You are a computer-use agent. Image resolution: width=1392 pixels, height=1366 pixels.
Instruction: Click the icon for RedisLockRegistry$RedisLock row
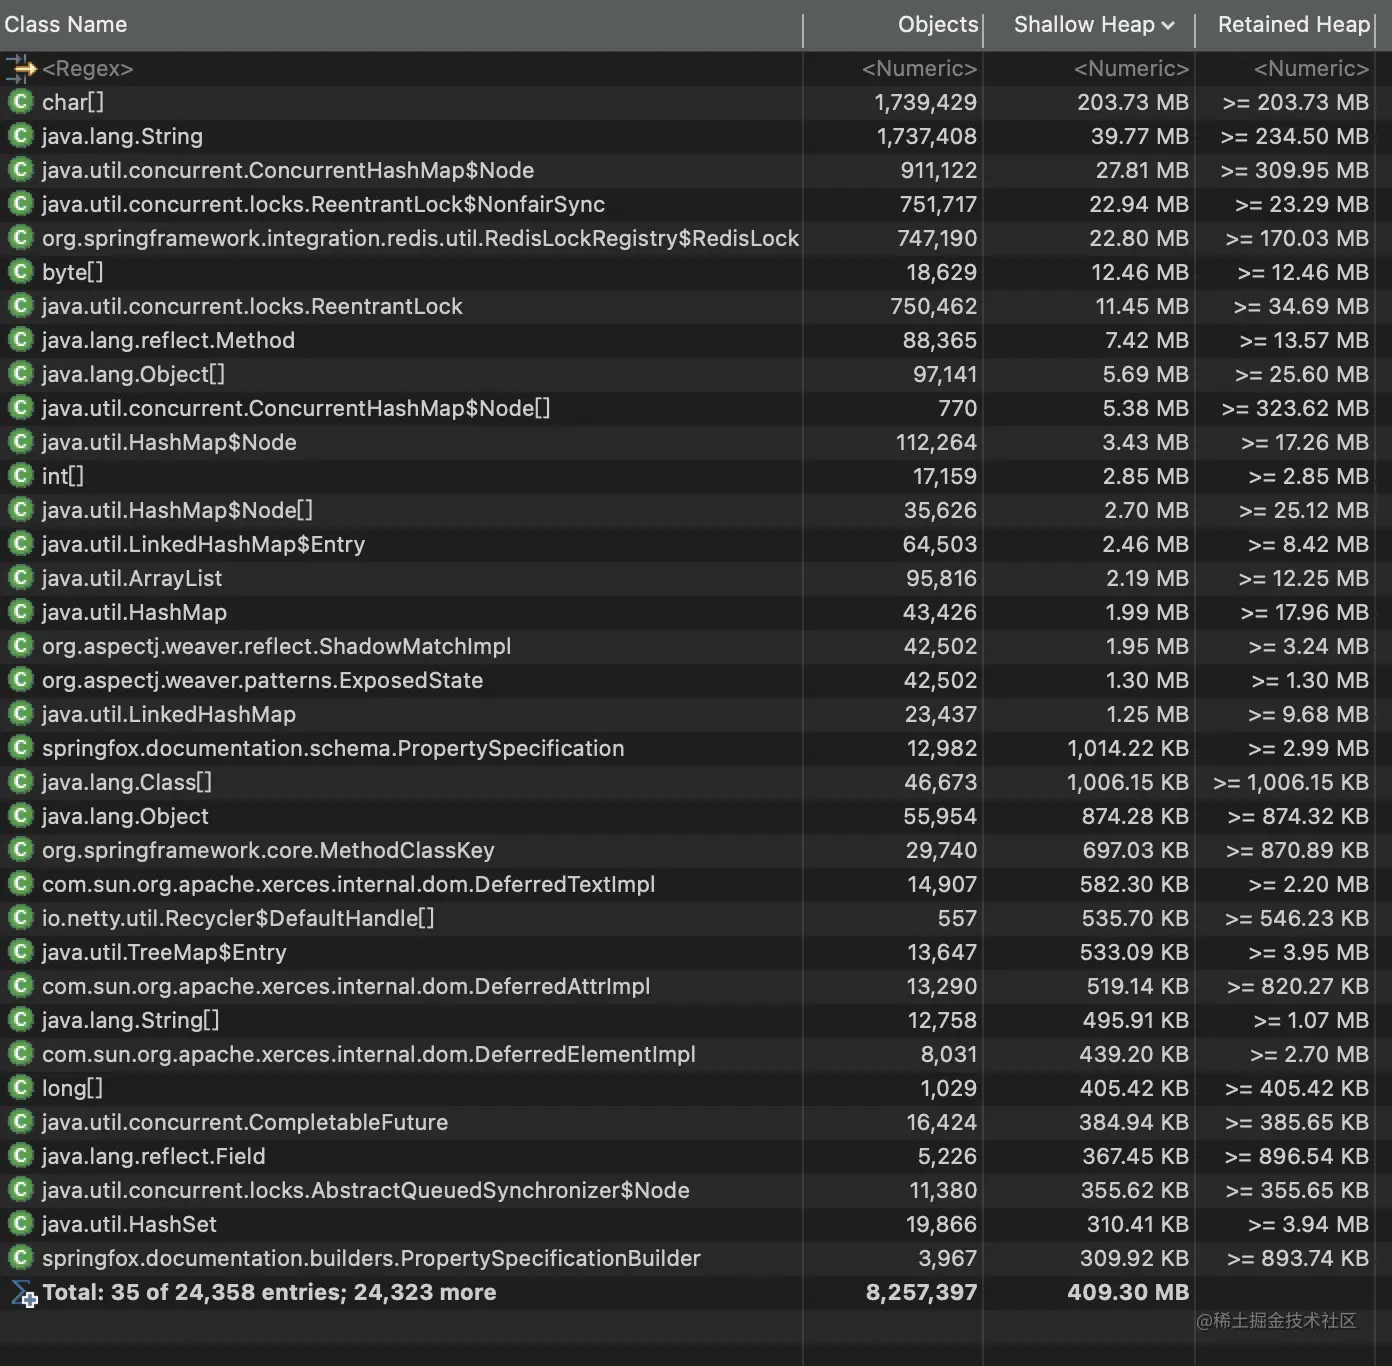tap(20, 238)
